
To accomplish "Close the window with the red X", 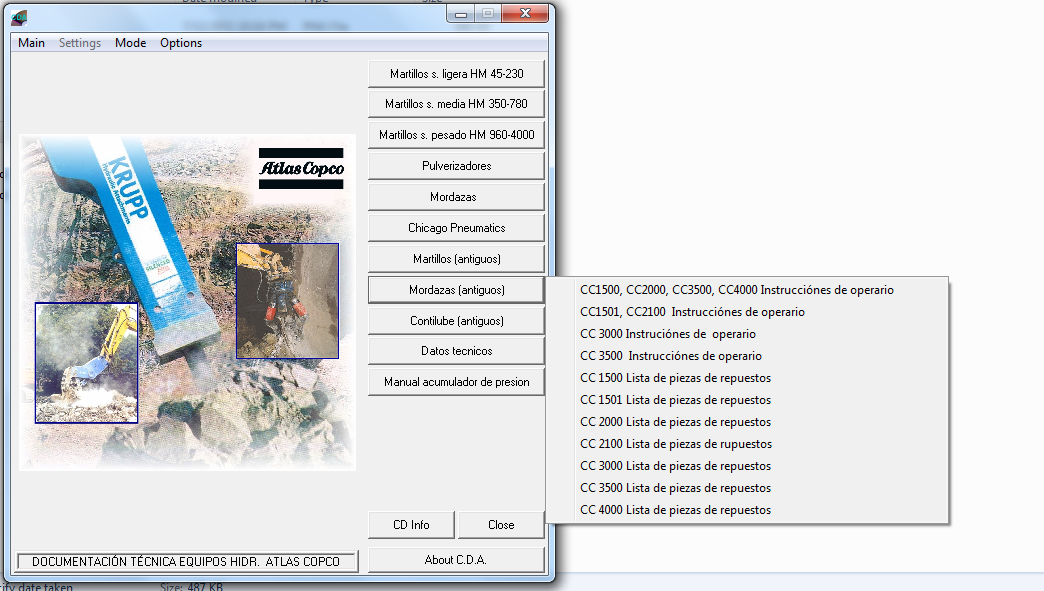I will (x=525, y=13).
